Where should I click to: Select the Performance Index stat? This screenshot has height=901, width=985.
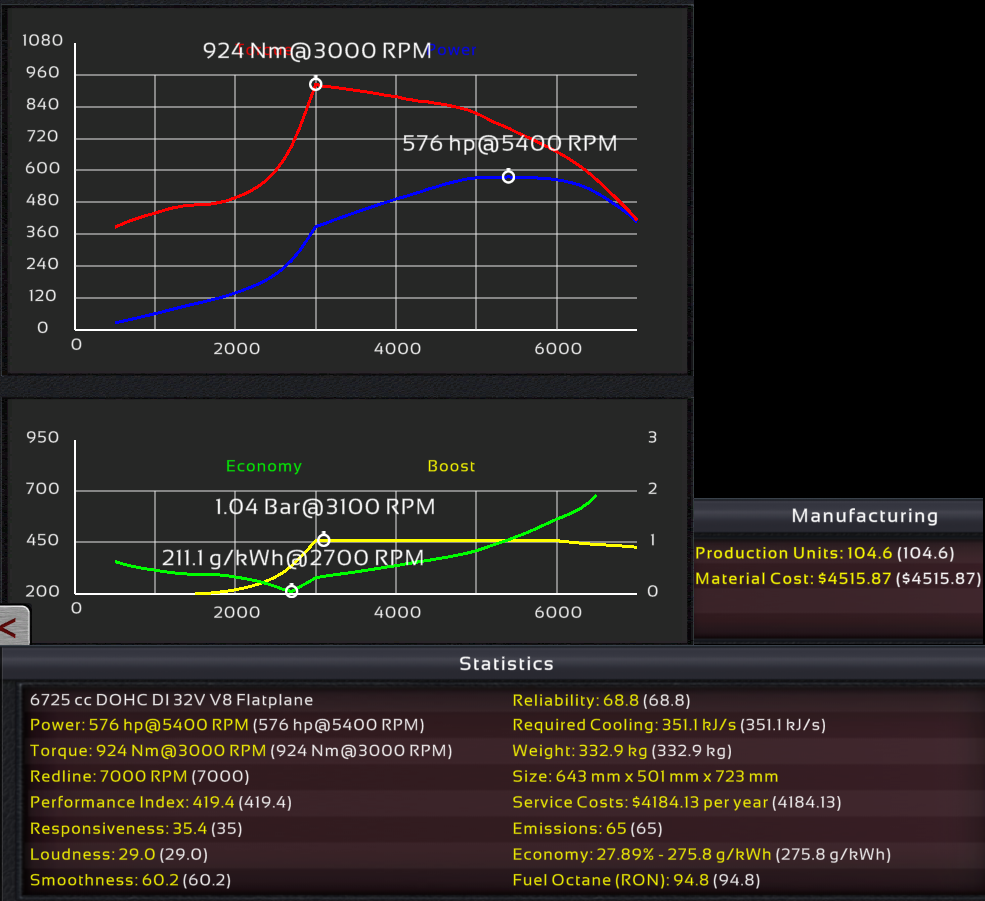click(161, 802)
